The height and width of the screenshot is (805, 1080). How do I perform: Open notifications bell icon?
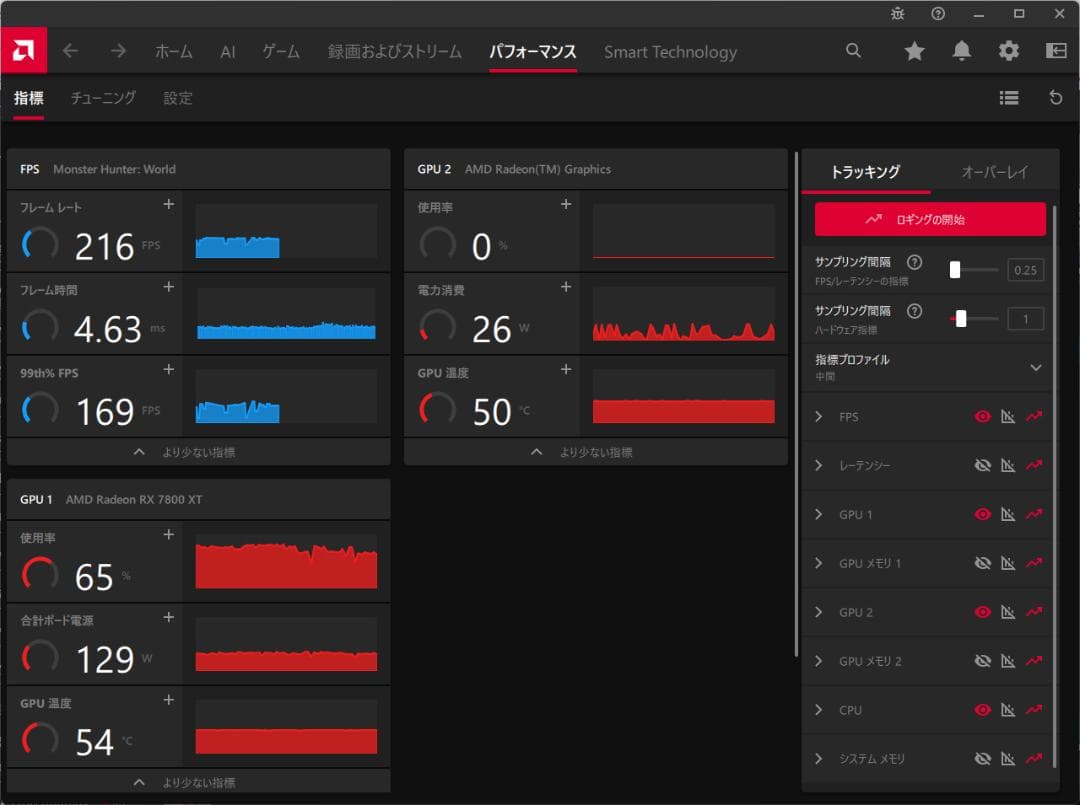click(962, 50)
